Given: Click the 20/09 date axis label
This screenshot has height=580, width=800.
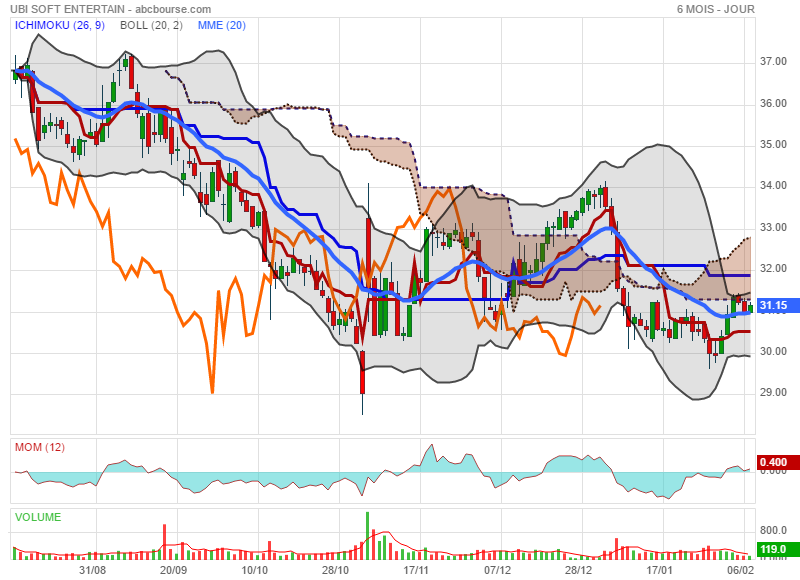Looking at the screenshot, I should pyautogui.click(x=173, y=570).
